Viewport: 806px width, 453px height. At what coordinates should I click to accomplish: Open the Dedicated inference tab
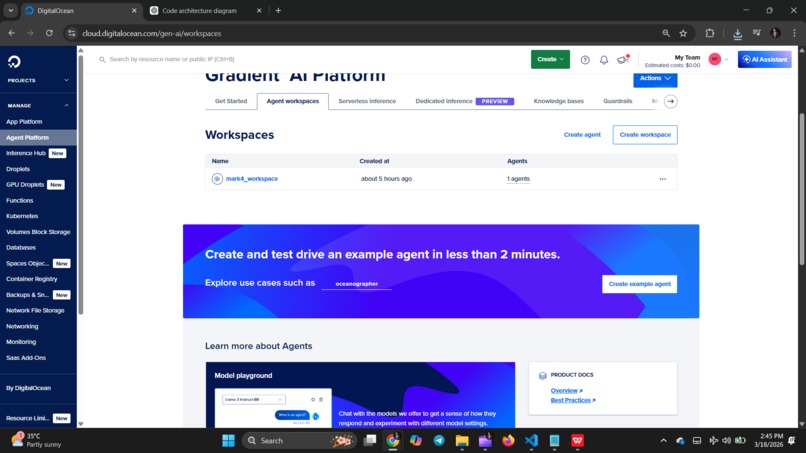point(464,101)
